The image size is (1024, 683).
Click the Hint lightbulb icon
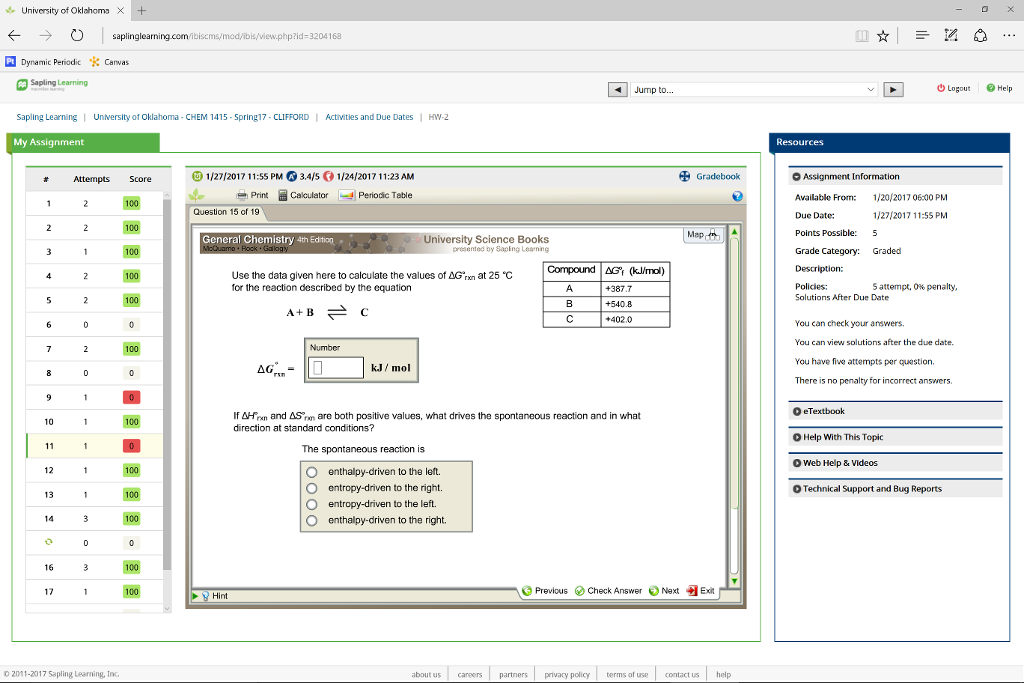pos(205,594)
